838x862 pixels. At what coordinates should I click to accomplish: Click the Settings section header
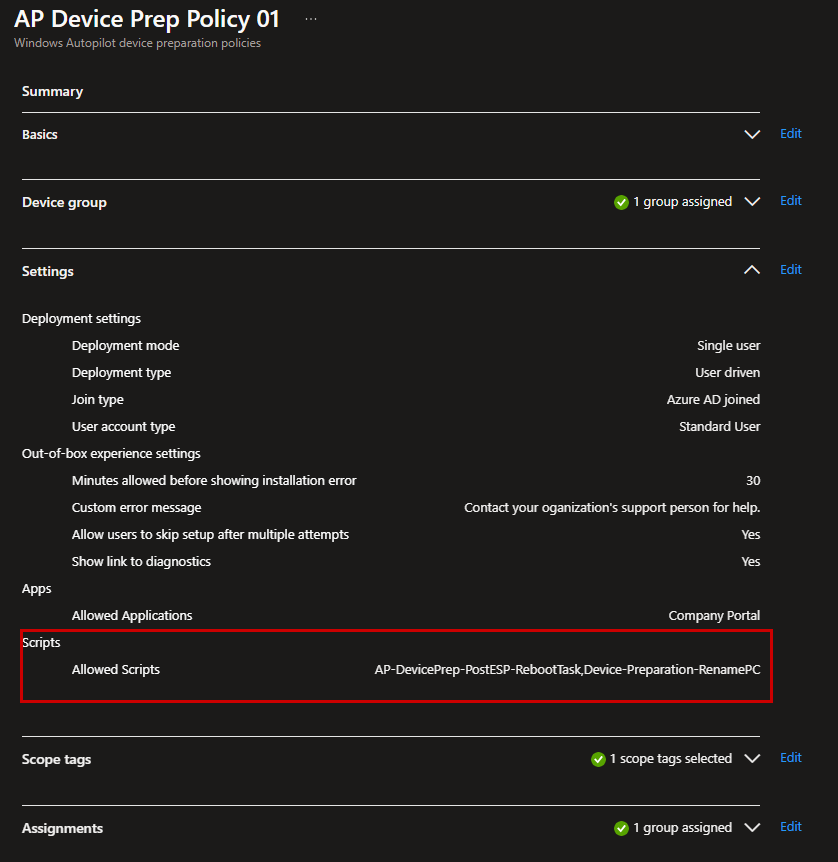pyautogui.click(x=48, y=271)
